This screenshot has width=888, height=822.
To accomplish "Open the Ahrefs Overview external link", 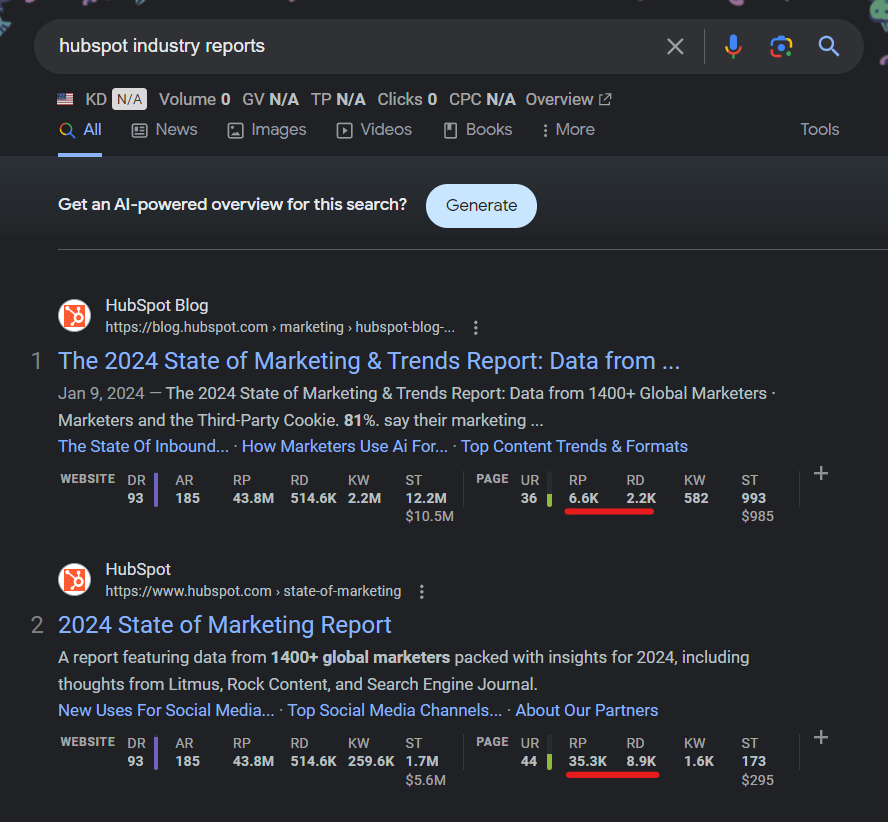I will [568, 100].
